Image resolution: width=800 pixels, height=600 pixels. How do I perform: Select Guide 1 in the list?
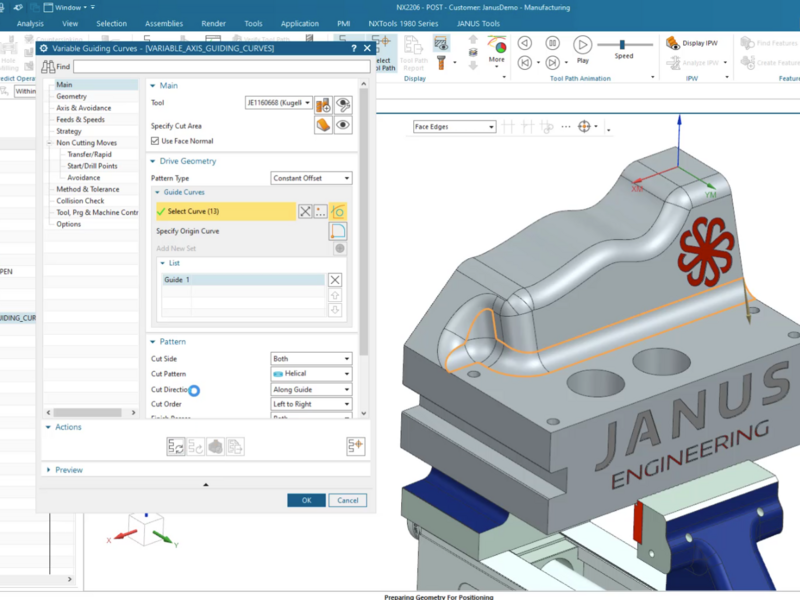[x=243, y=280]
